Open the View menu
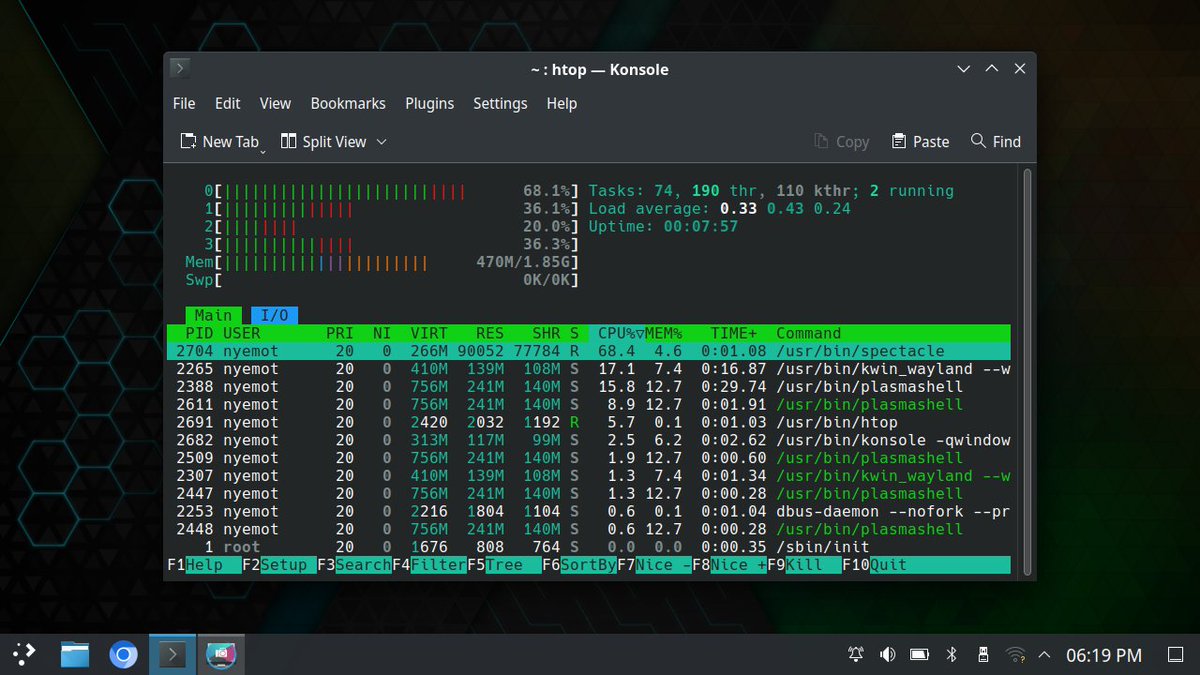1200x675 pixels. tap(275, 103)
